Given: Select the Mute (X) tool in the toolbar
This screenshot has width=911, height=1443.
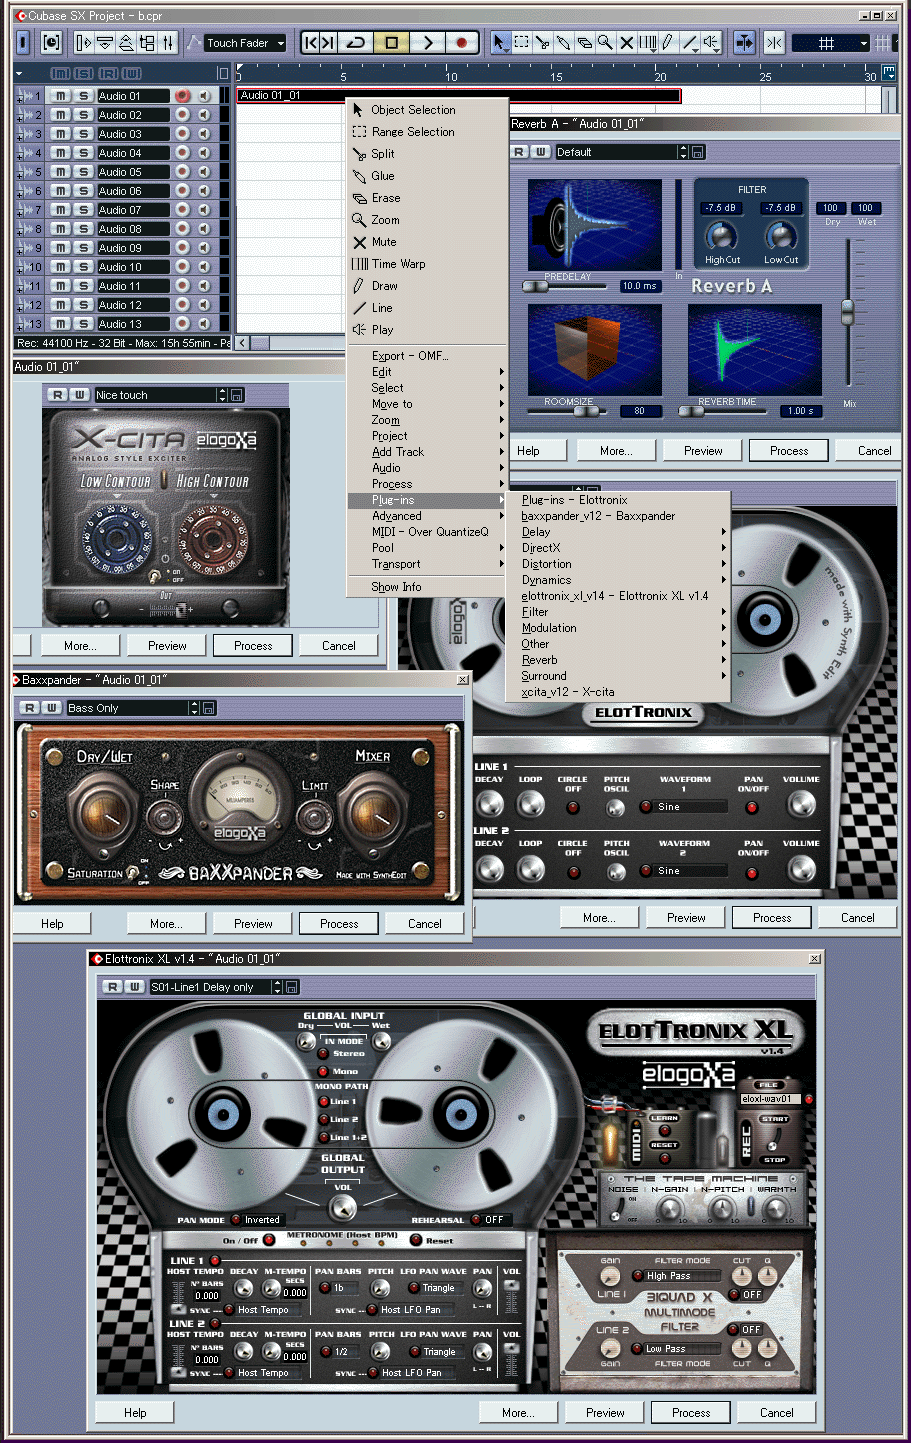Looking at the screenshot, I should click(627, 44).
